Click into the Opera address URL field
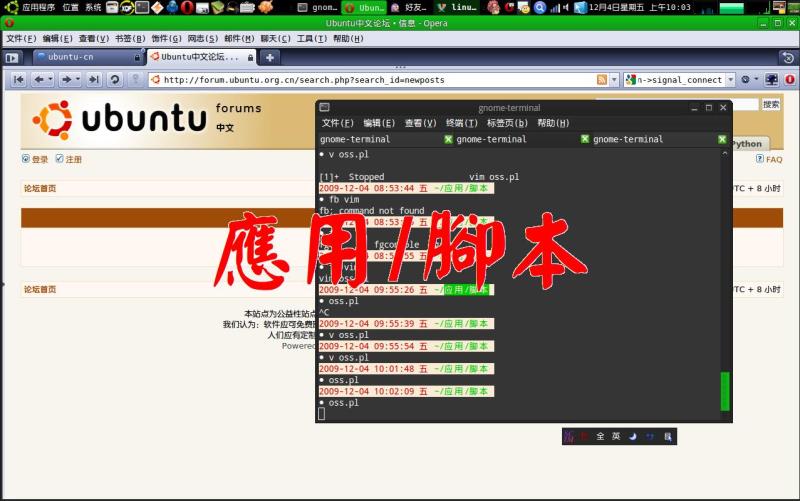This screenshot has height=501, width=800. [x=378, y=80]
